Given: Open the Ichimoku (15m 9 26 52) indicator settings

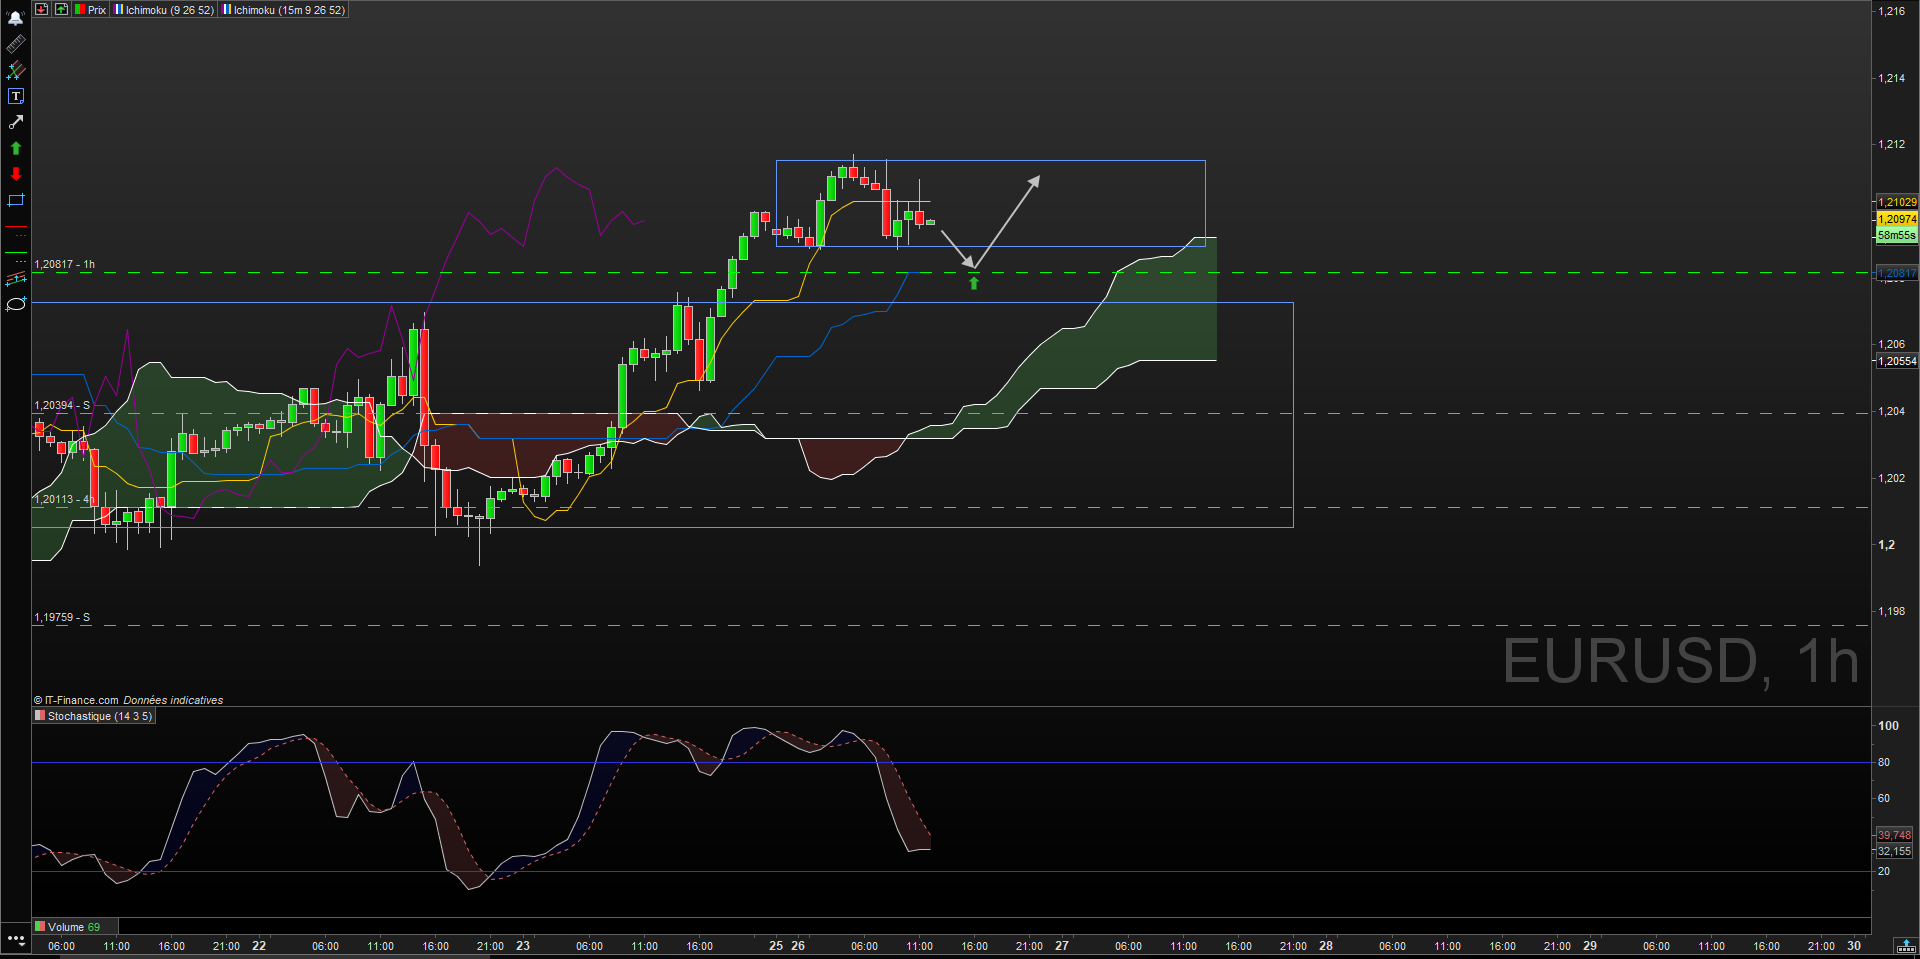Looking at the screenshot, I should coord(283,10).
